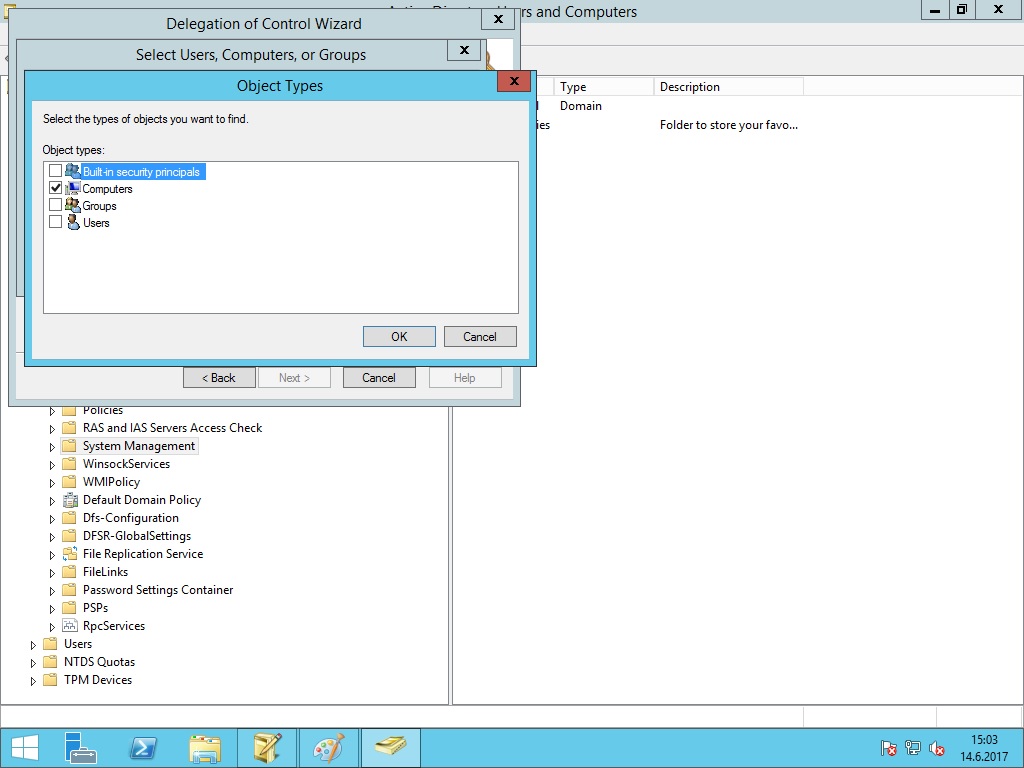
Task: Enable the Built-in security principals checkbox
Action: (56, 171)
